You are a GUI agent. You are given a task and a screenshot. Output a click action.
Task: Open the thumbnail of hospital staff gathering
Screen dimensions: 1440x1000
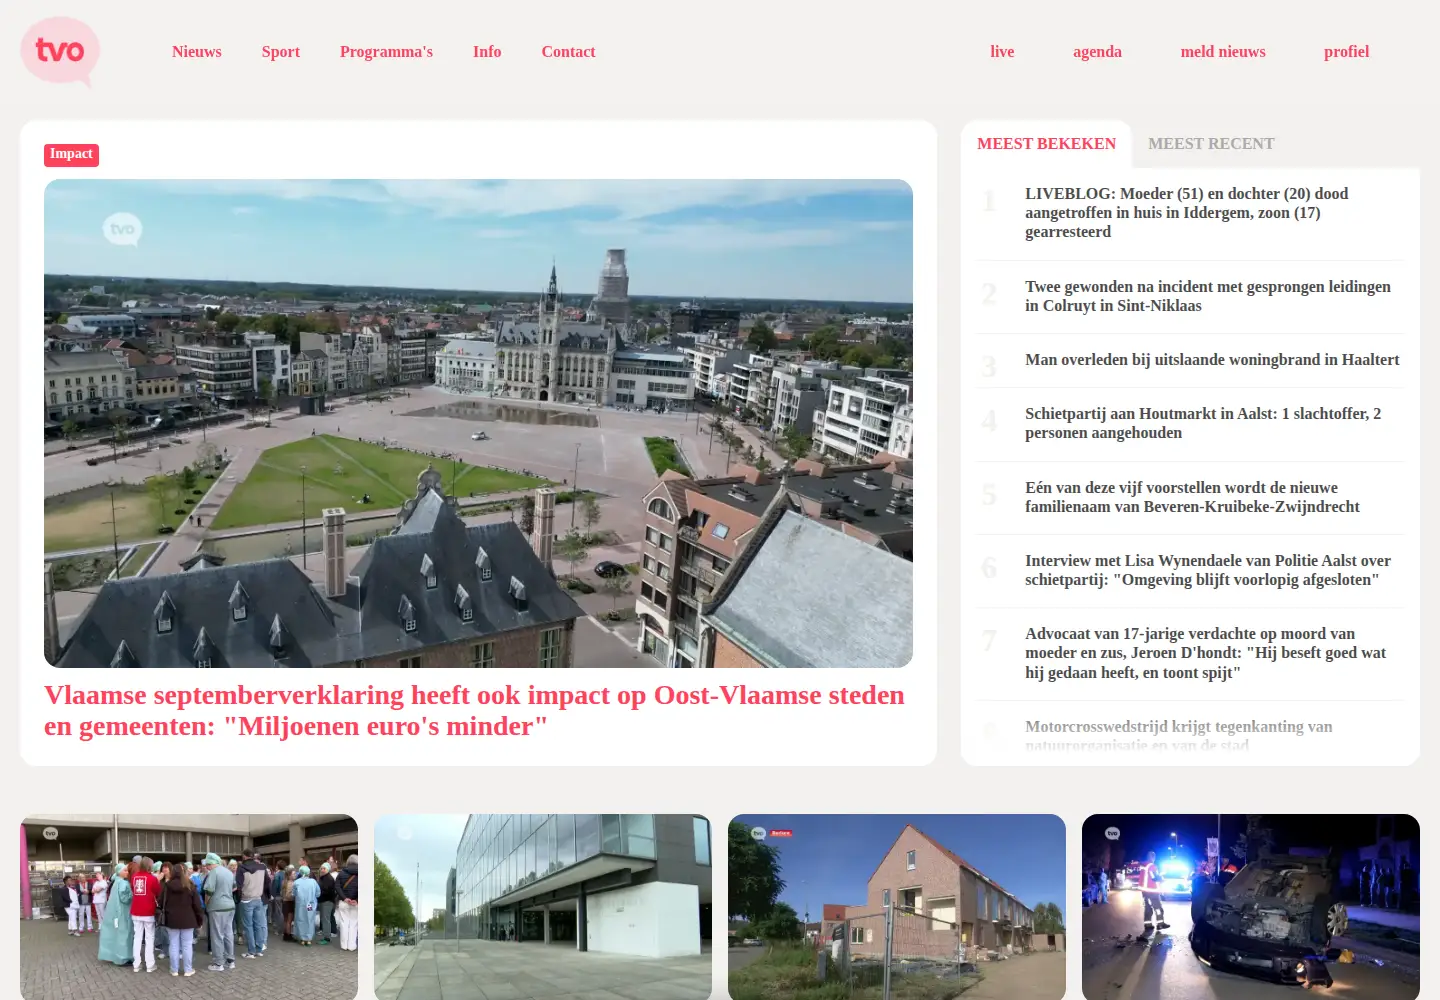189,907
